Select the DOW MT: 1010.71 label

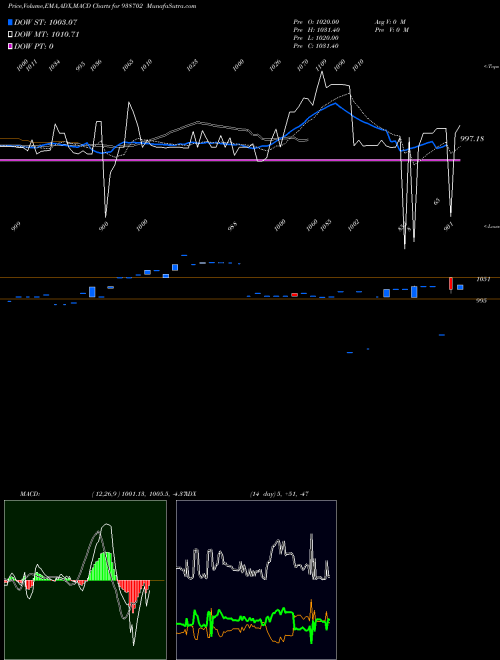click(47, 35)
